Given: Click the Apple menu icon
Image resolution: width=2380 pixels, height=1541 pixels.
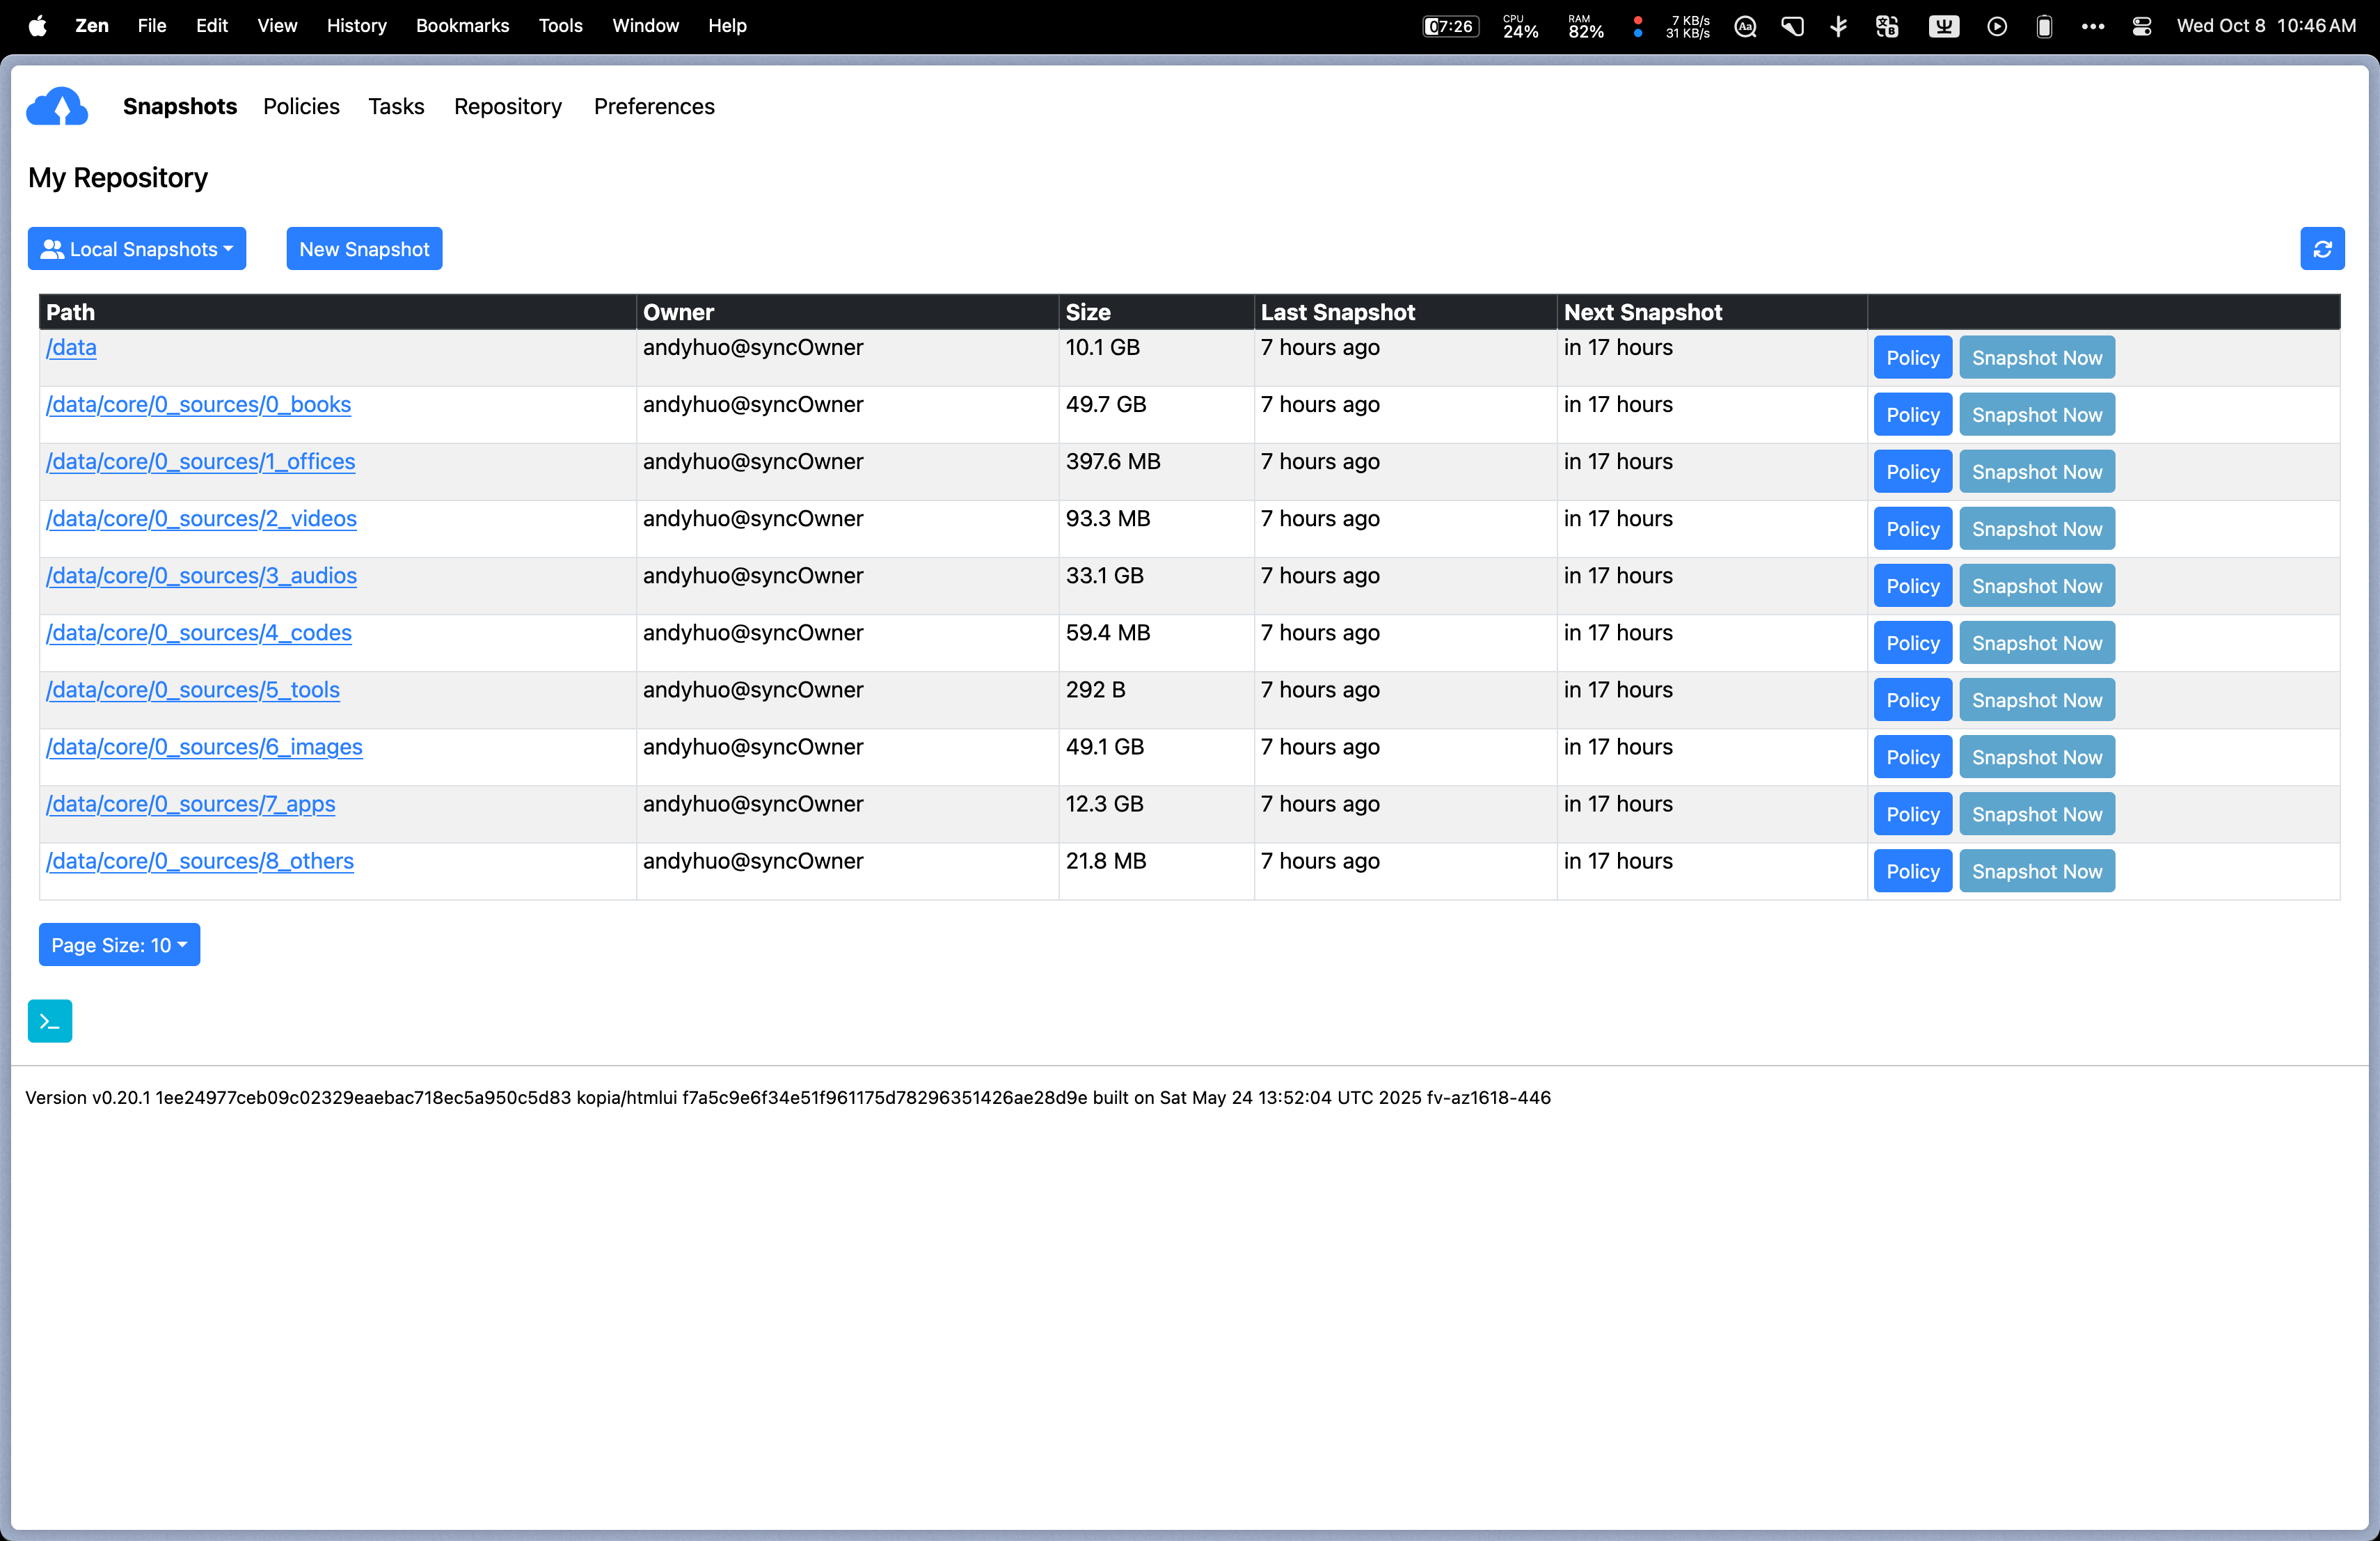Looking at the screenshot, I should pos(37,26).
